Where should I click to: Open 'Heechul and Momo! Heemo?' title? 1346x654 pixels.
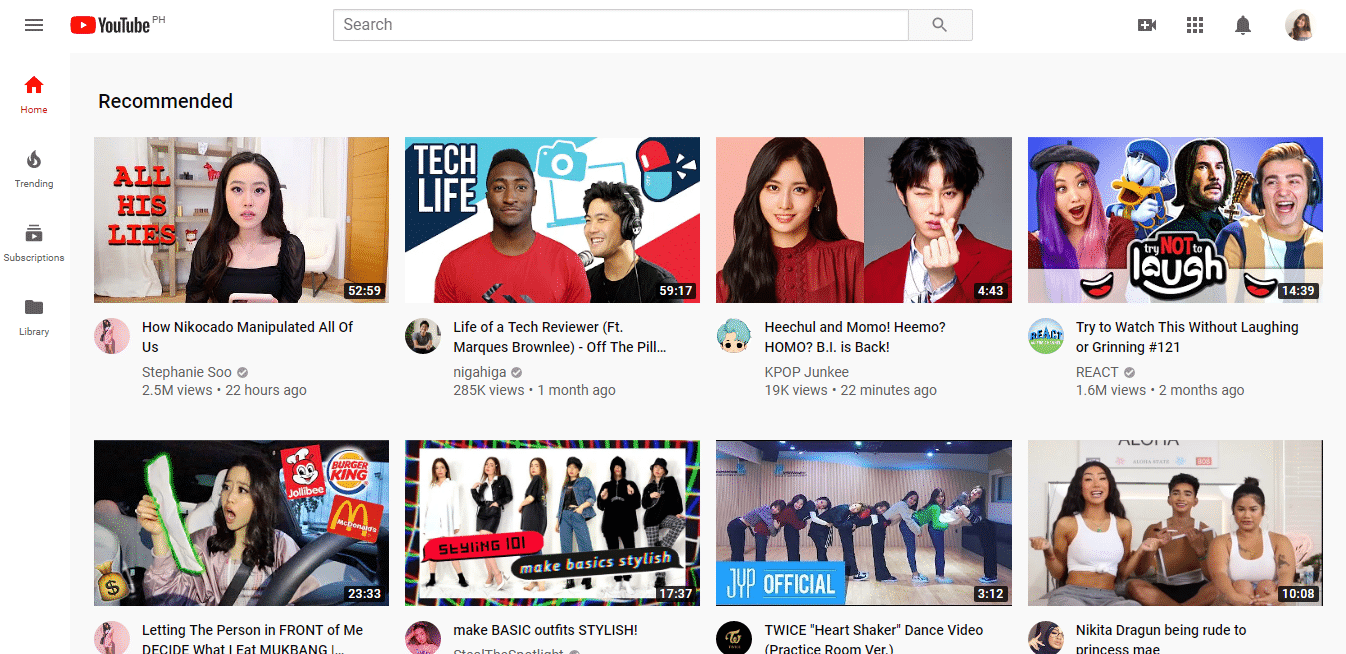(x=855, y=337)
